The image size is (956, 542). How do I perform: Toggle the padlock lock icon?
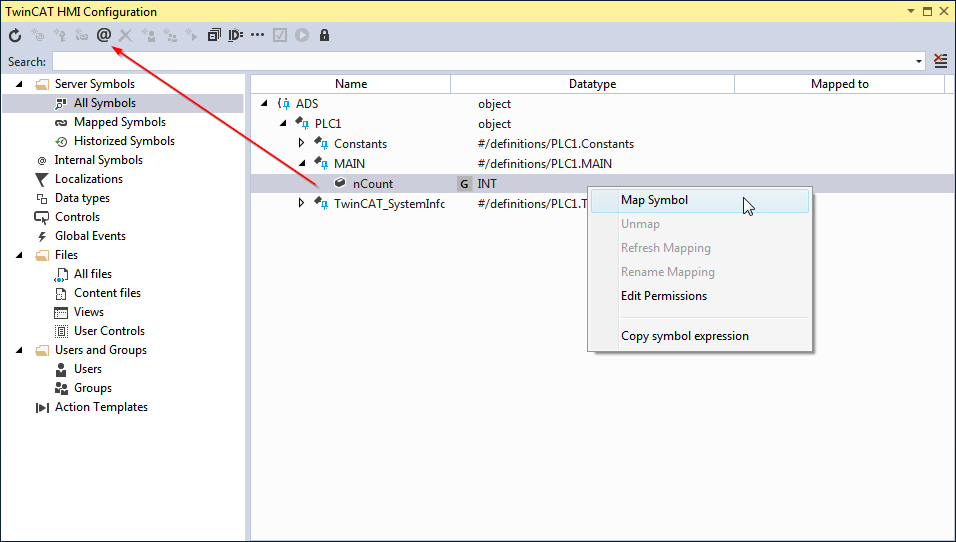tap(324, 35)
